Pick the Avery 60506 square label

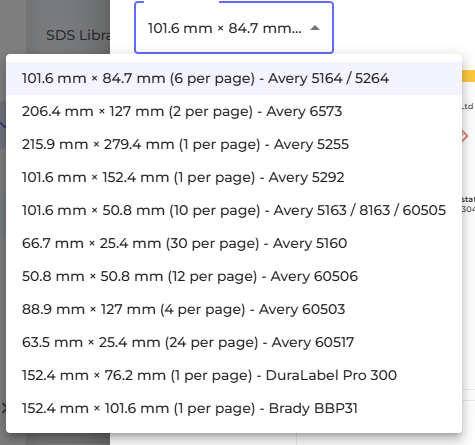click(234, 276)
